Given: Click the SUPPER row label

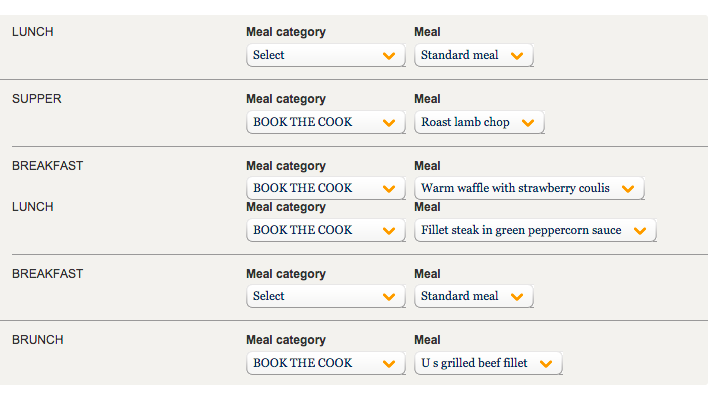Looking at the screenshot, I should coord(37,99).
